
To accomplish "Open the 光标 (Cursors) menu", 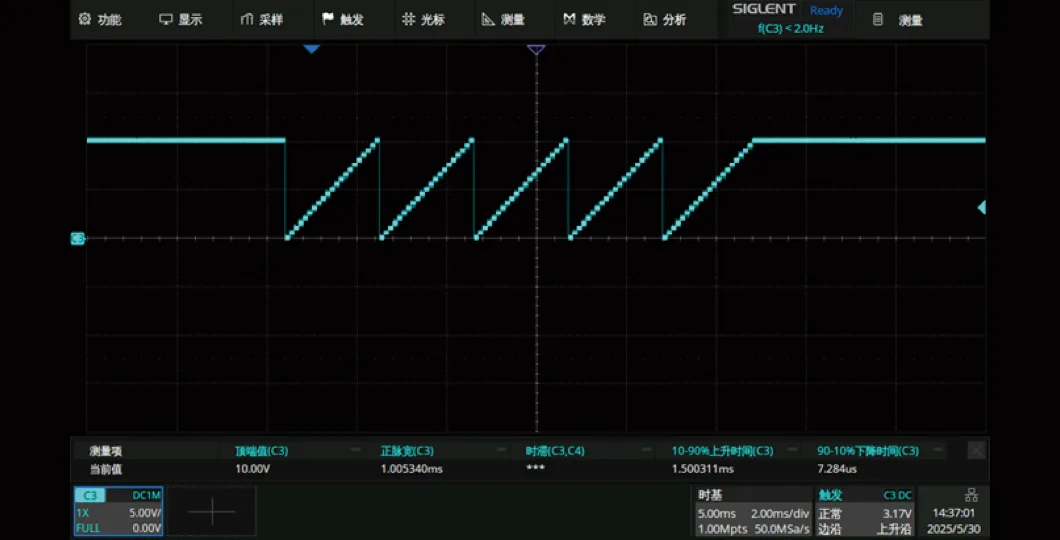I will (x=423, y=20).
